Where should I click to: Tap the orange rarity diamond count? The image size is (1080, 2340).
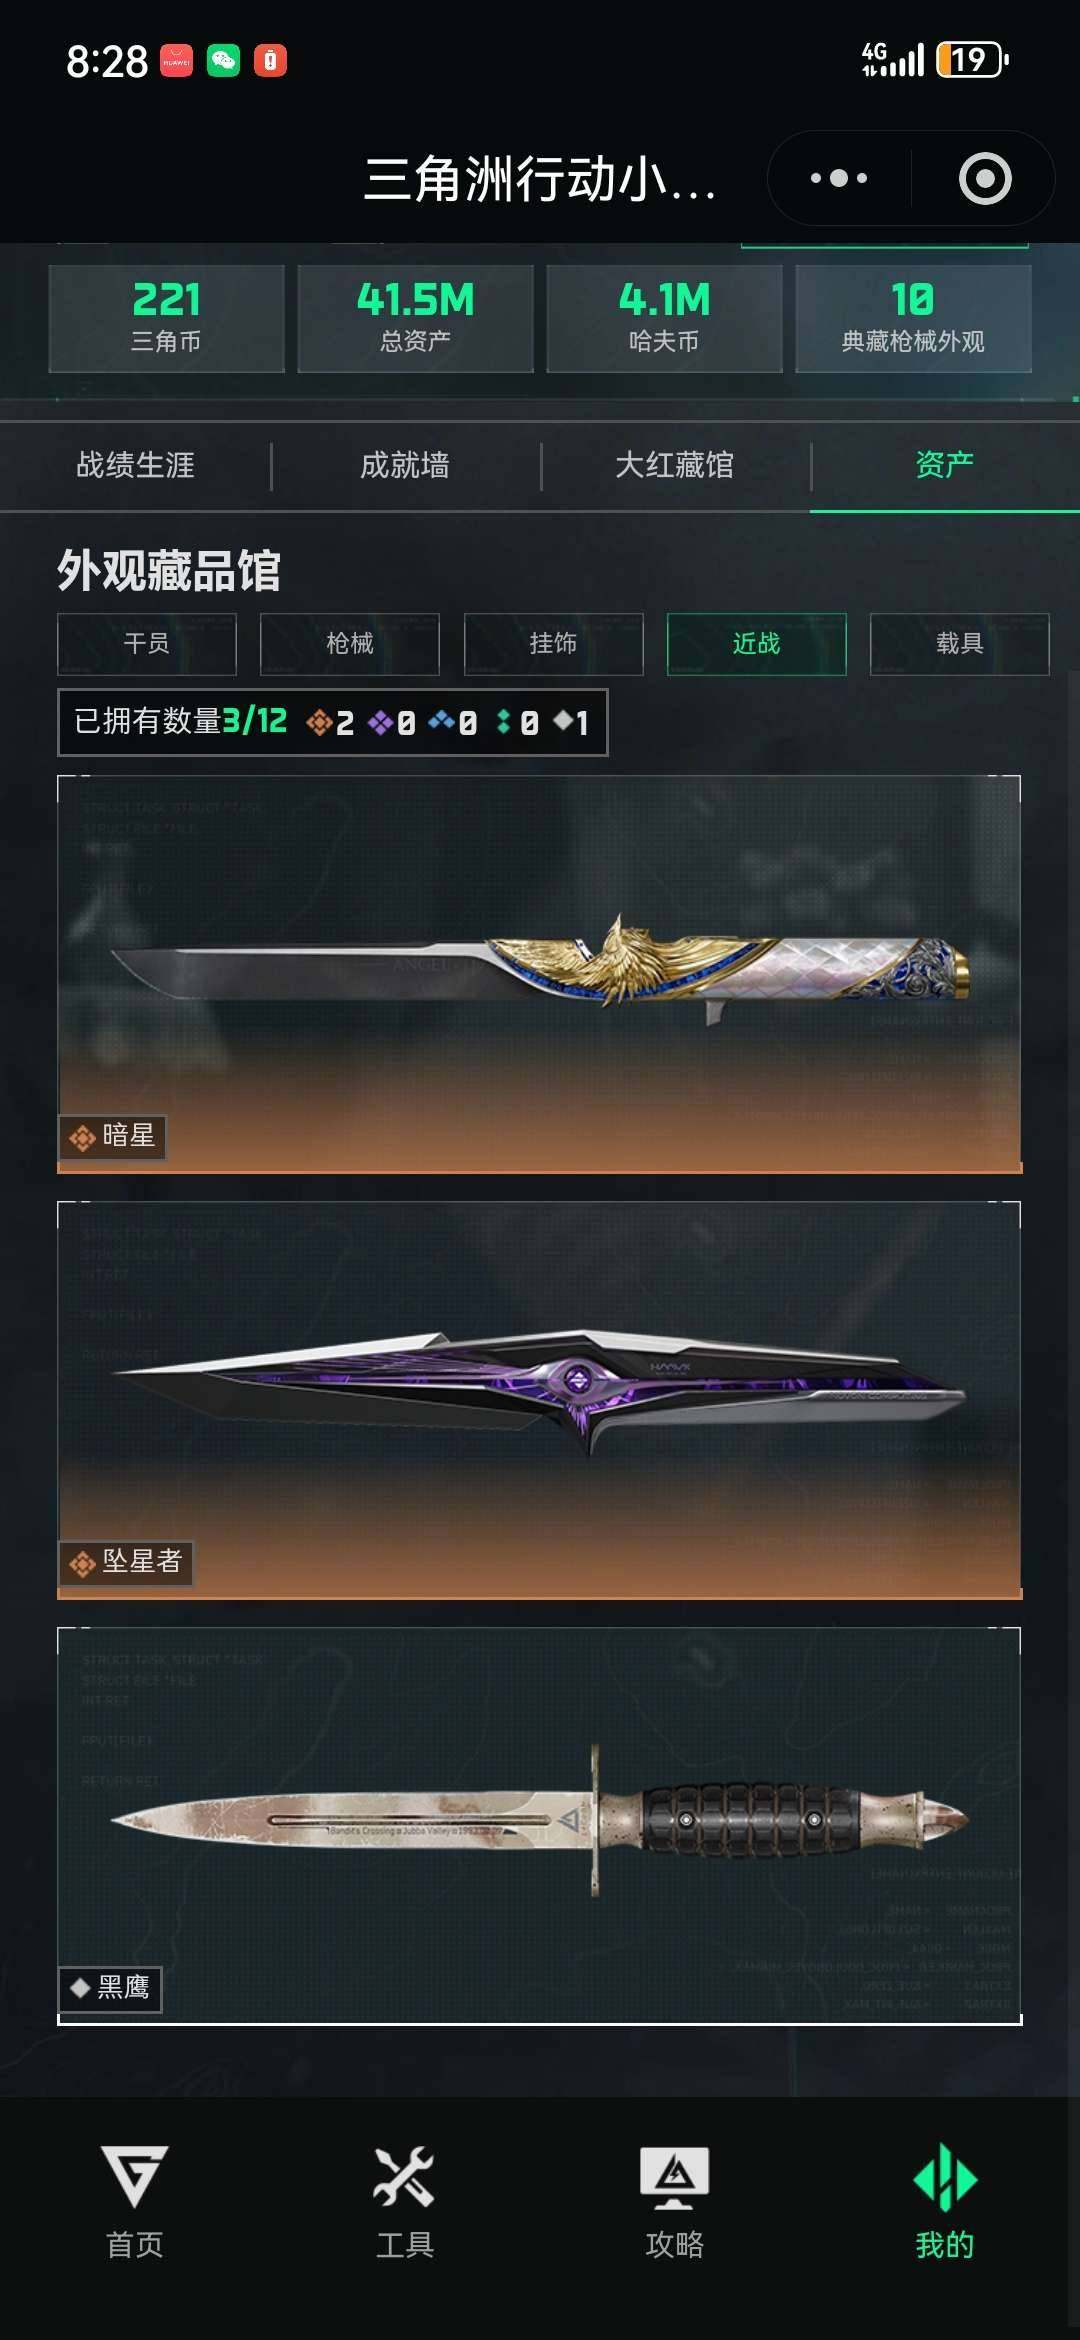click(x=331, y=722)
